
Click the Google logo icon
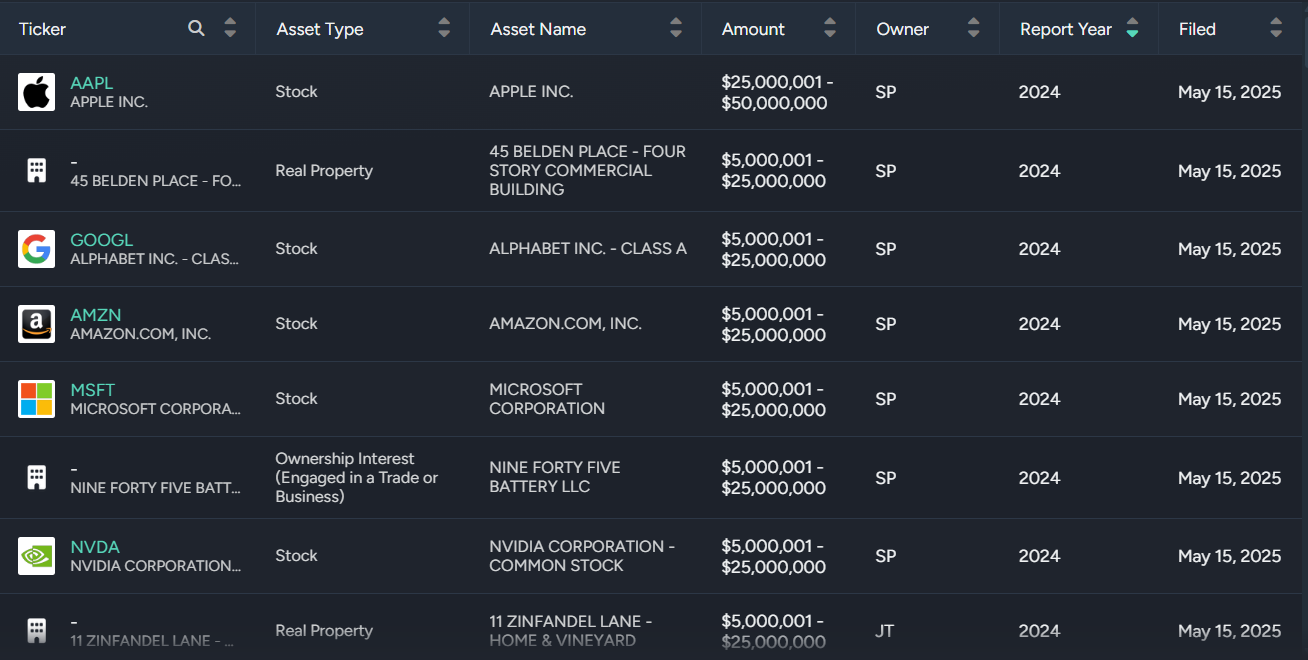(x=36, y=249)
